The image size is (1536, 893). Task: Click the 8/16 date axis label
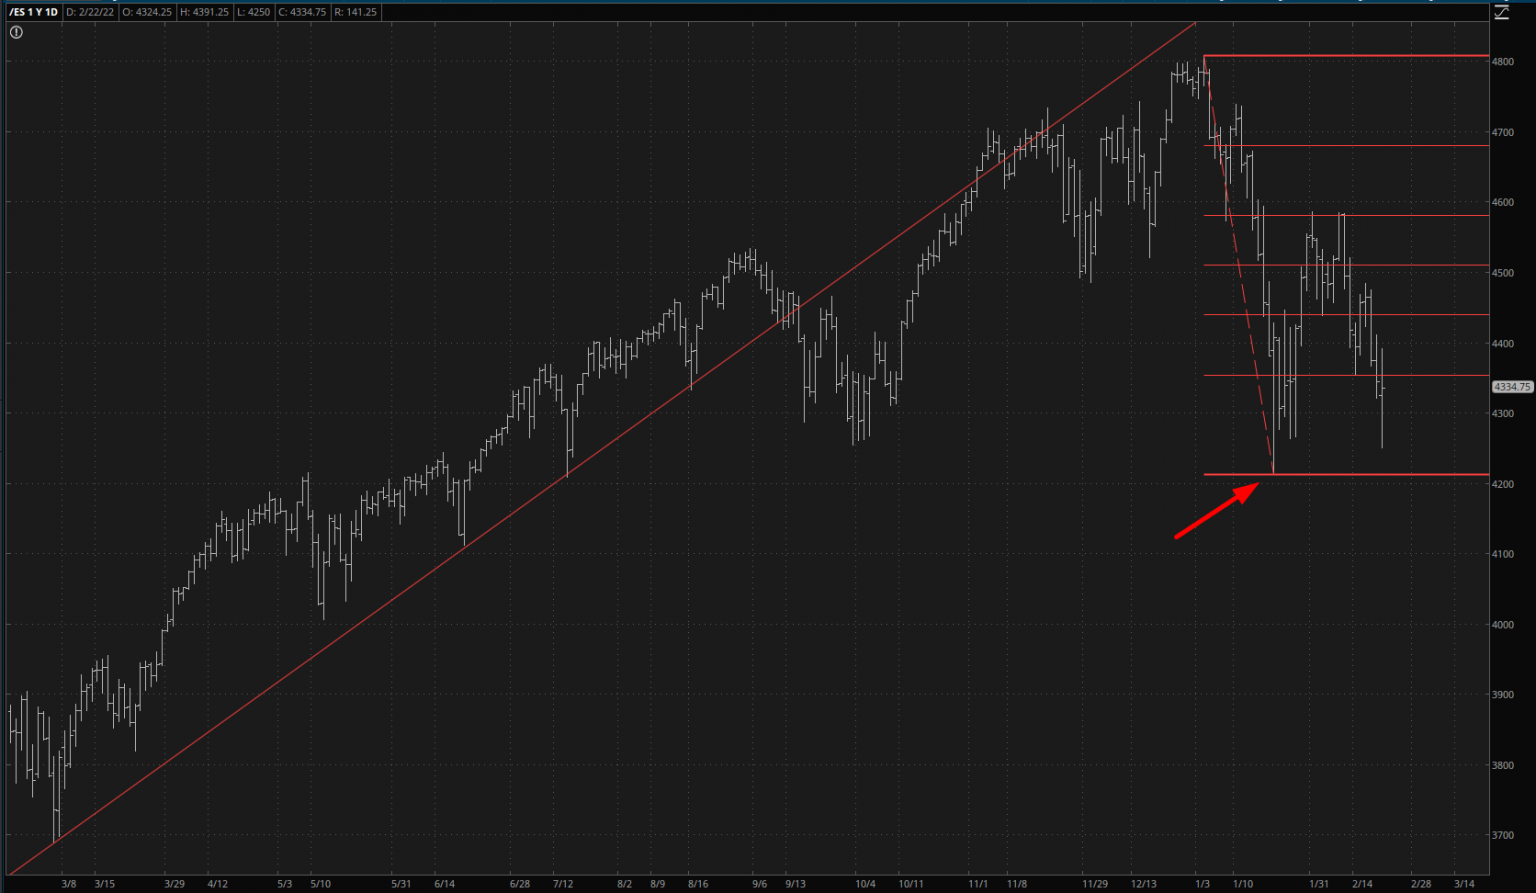click(698, 884)
